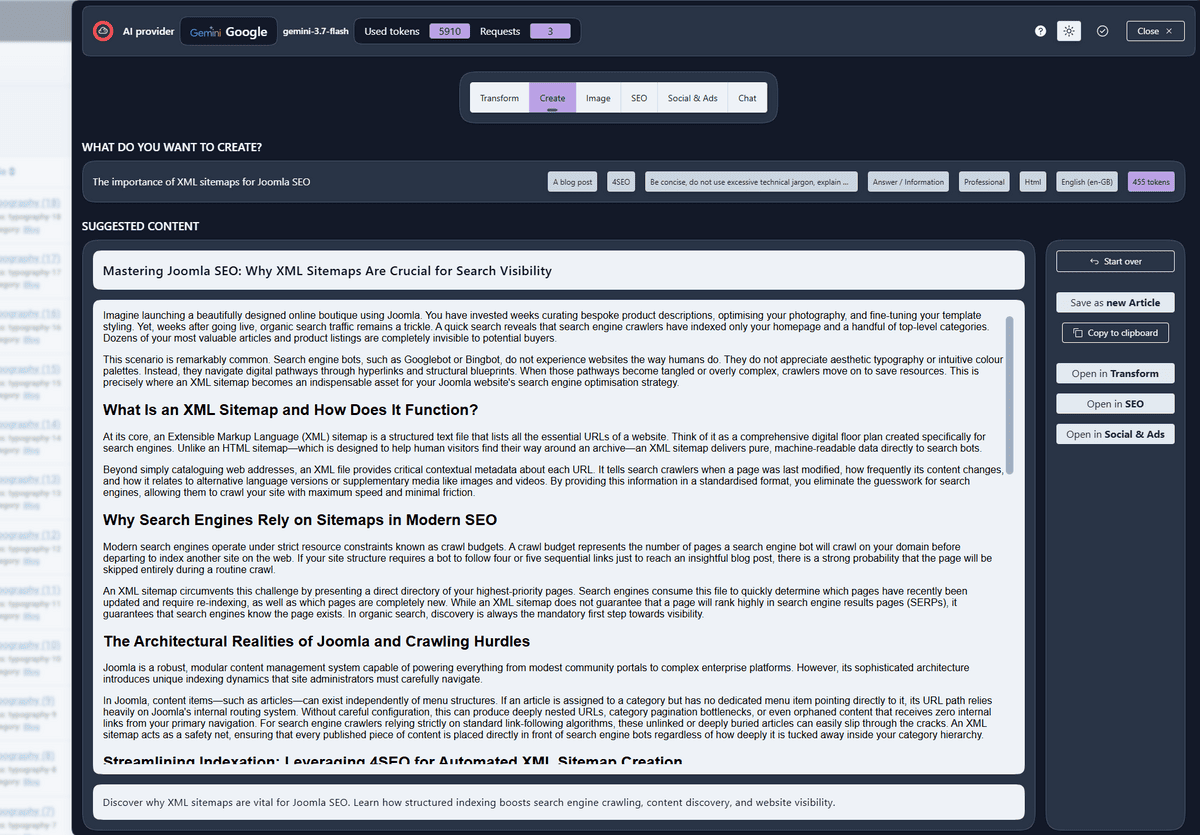This screenshot has width=1200, height=835.
Task: Click the 'SUGGESTED CONTENT' label
Action: (141, 226)
